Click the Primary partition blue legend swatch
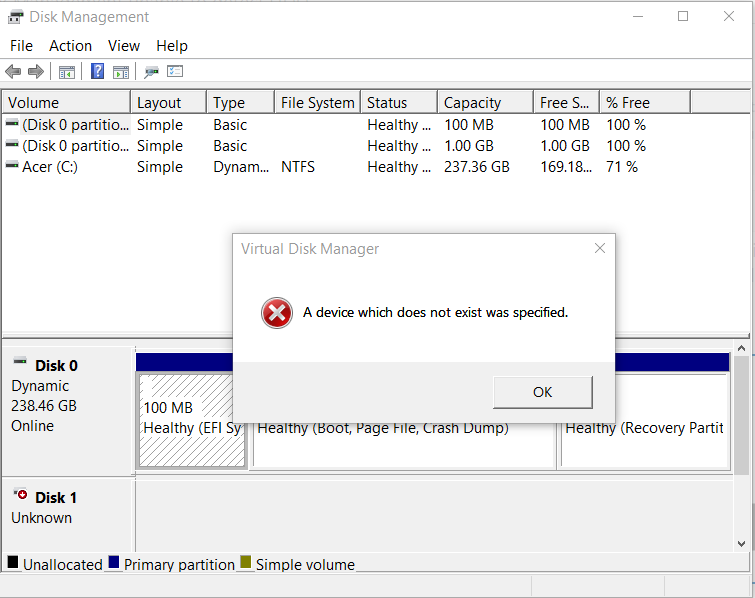755x598 pixels. (114, 562)
